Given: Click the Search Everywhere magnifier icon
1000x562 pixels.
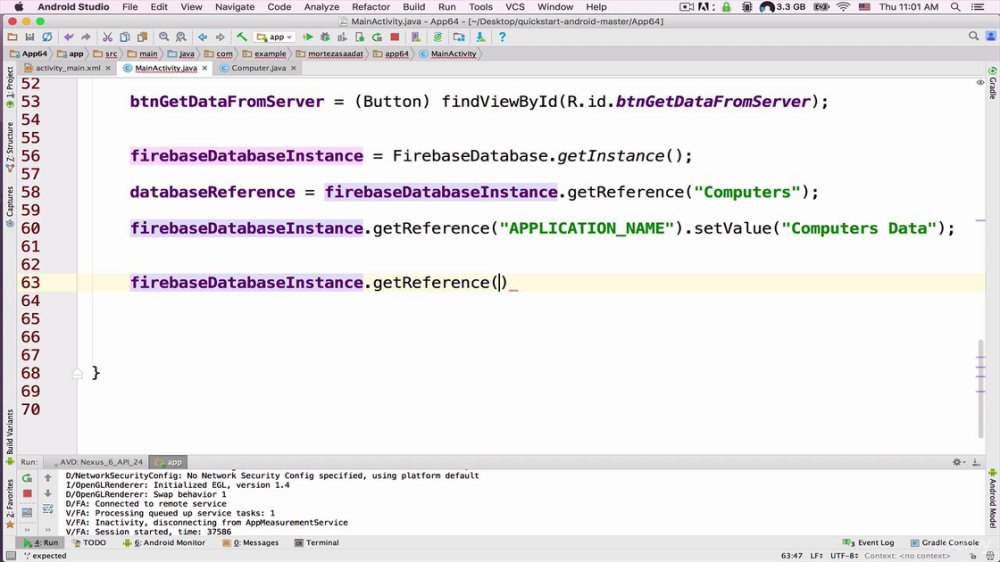Looking at the screenshot, I should click(973, 36).
